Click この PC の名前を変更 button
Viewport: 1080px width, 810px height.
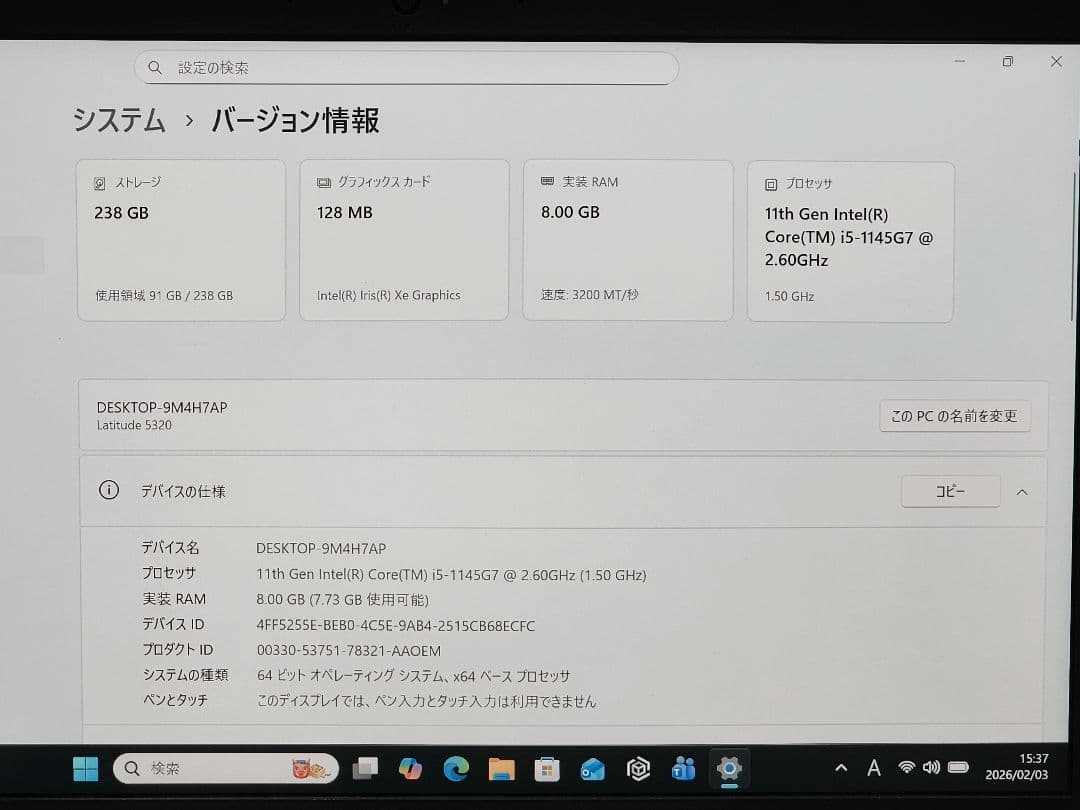[x=954, y=416]
